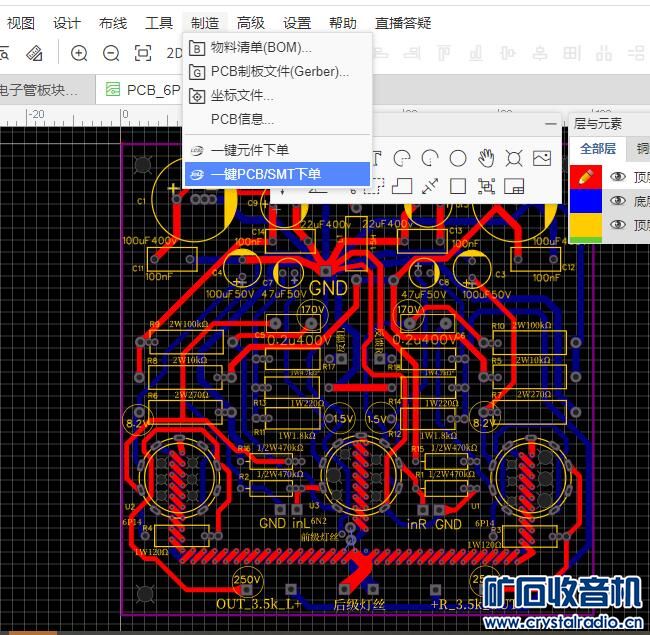Image resolution: width=650 pixels, height=635 pixels.
Task: Select the hand pan tool
Action: click(486, 158)
